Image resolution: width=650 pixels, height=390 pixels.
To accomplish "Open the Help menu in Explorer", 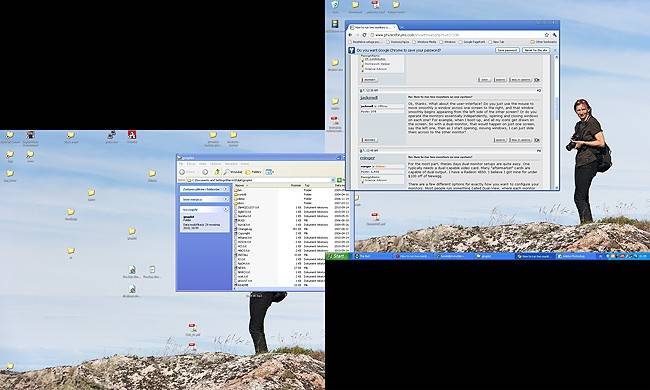I will coord(245,164).
